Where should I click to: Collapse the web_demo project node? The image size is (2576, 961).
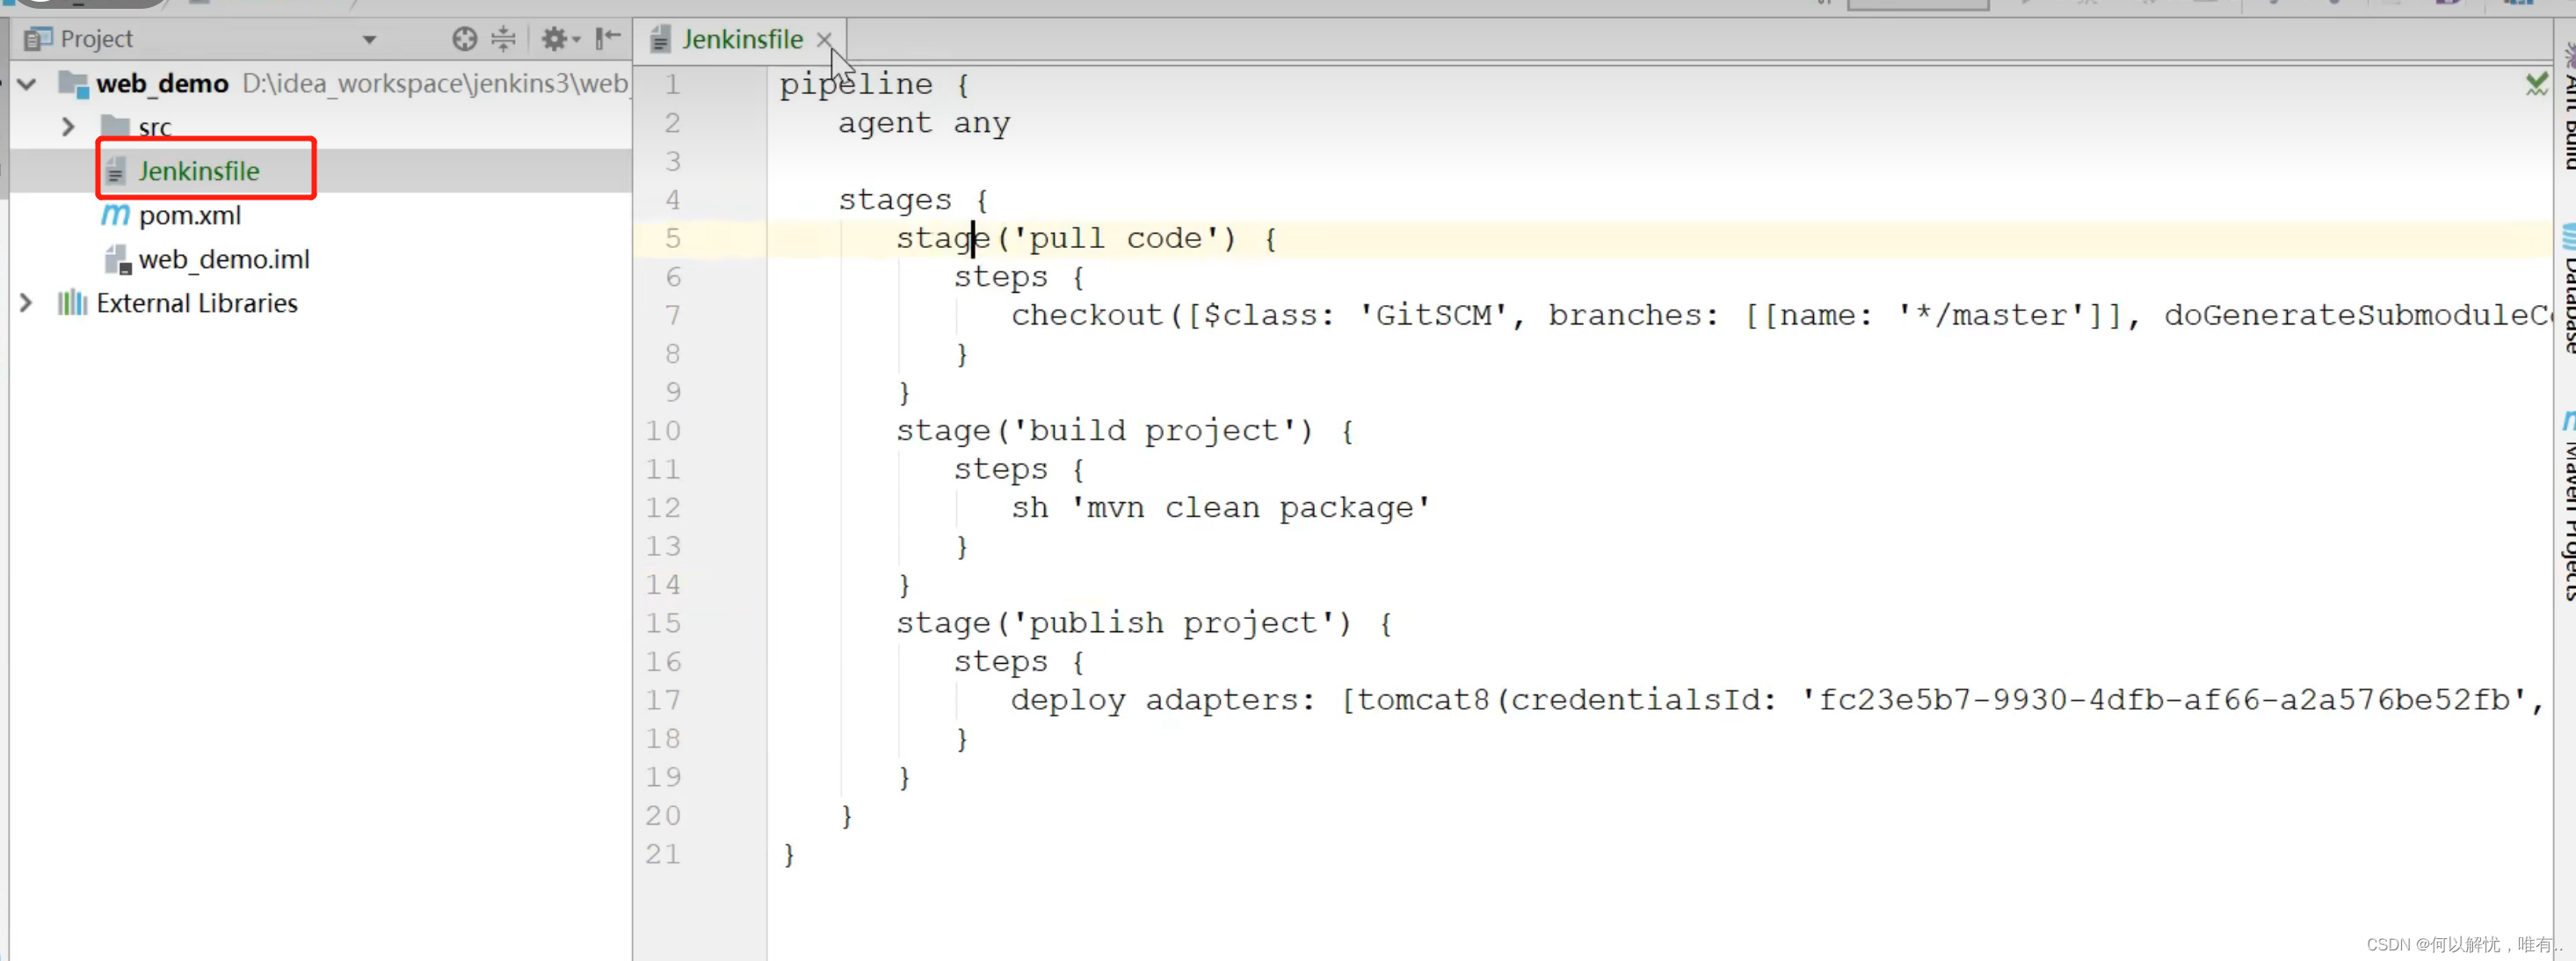coord(28,83)
